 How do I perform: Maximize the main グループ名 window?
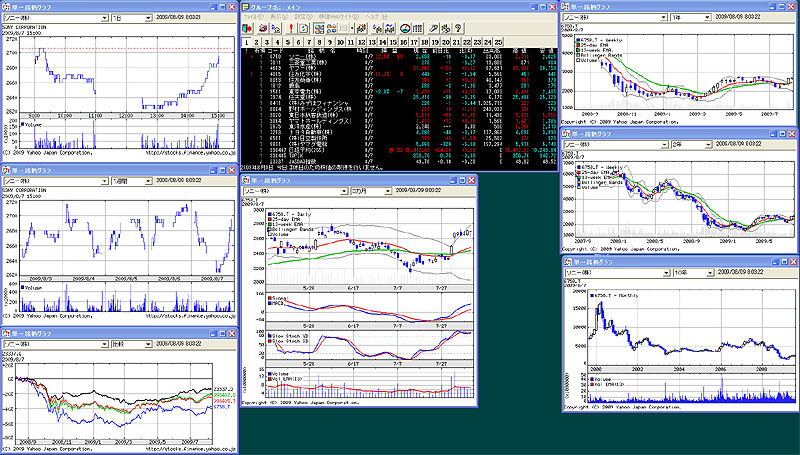click(542, 6)
